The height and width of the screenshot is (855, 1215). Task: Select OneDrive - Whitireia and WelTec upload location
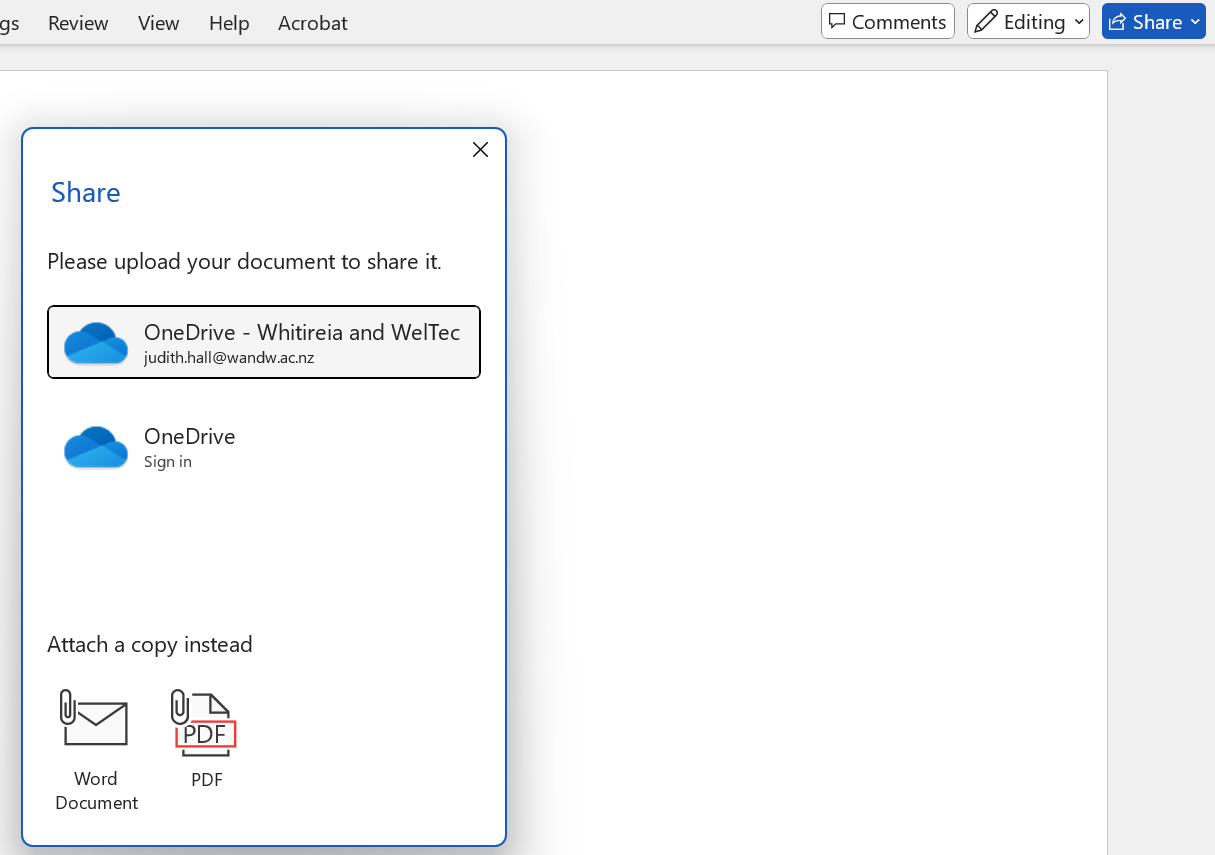(301, 332)
